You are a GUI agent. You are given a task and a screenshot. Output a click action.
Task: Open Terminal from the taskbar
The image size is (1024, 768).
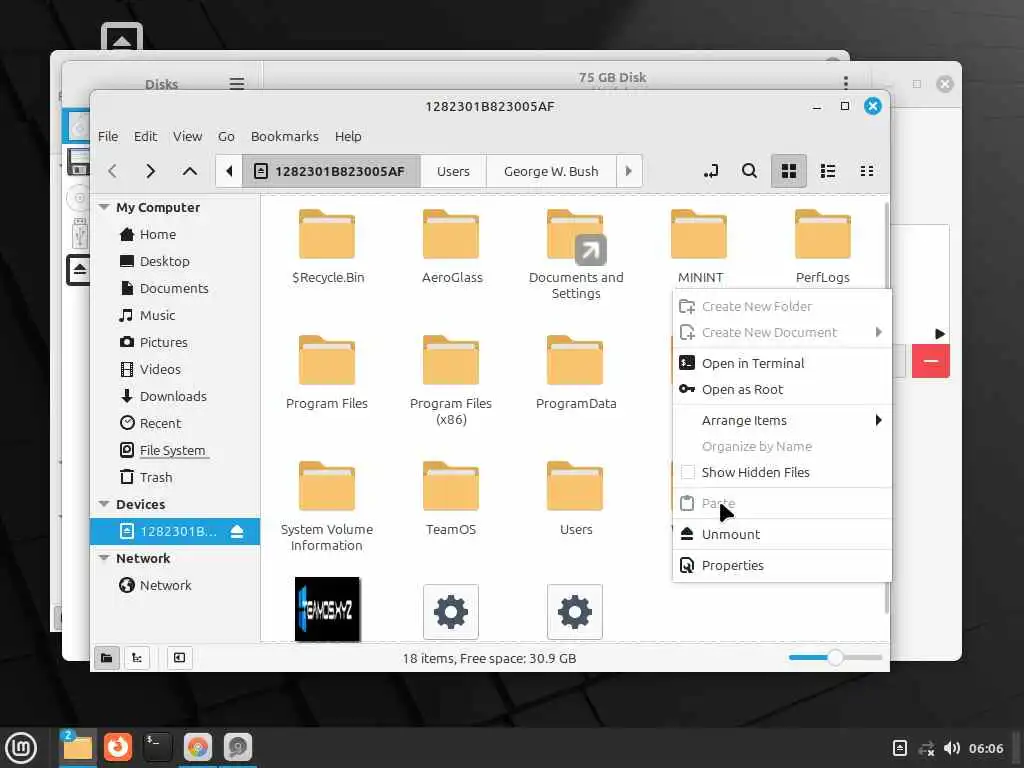pyautogui.click(x=157, y=746)
